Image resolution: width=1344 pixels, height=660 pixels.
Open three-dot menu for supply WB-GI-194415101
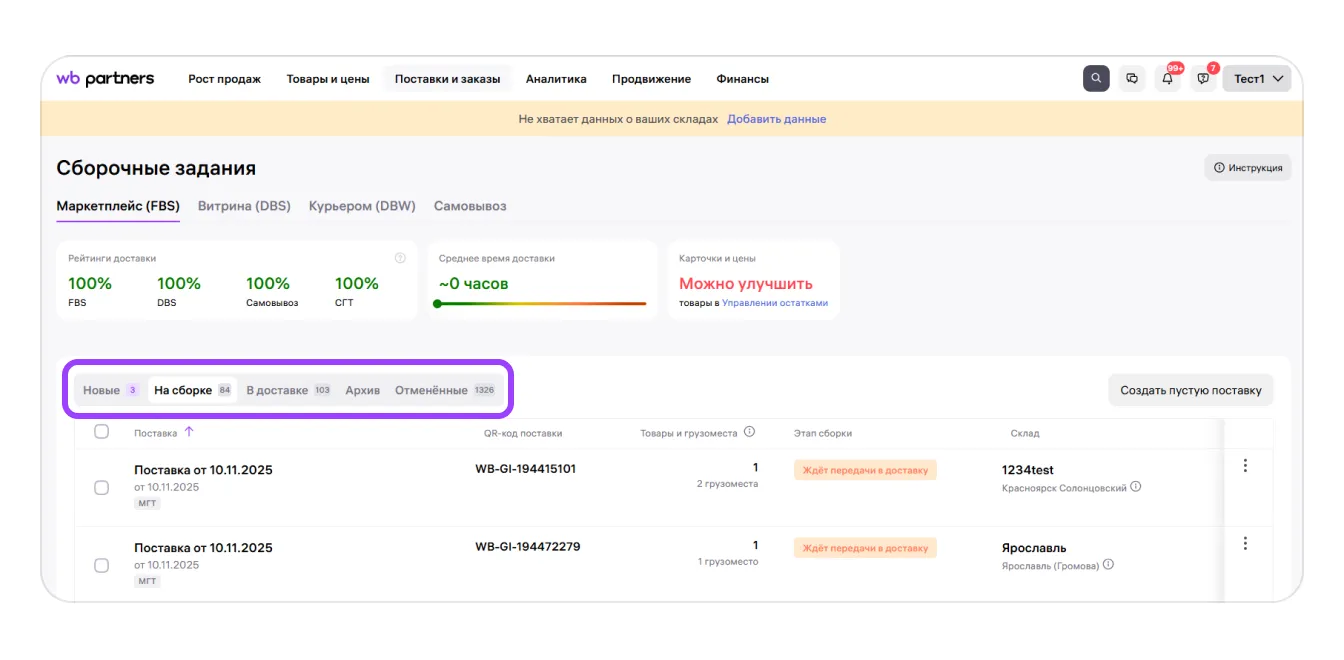point(1245,466)
